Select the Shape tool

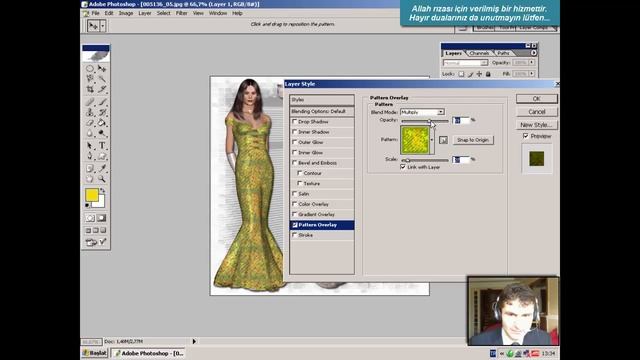point(102,156)
